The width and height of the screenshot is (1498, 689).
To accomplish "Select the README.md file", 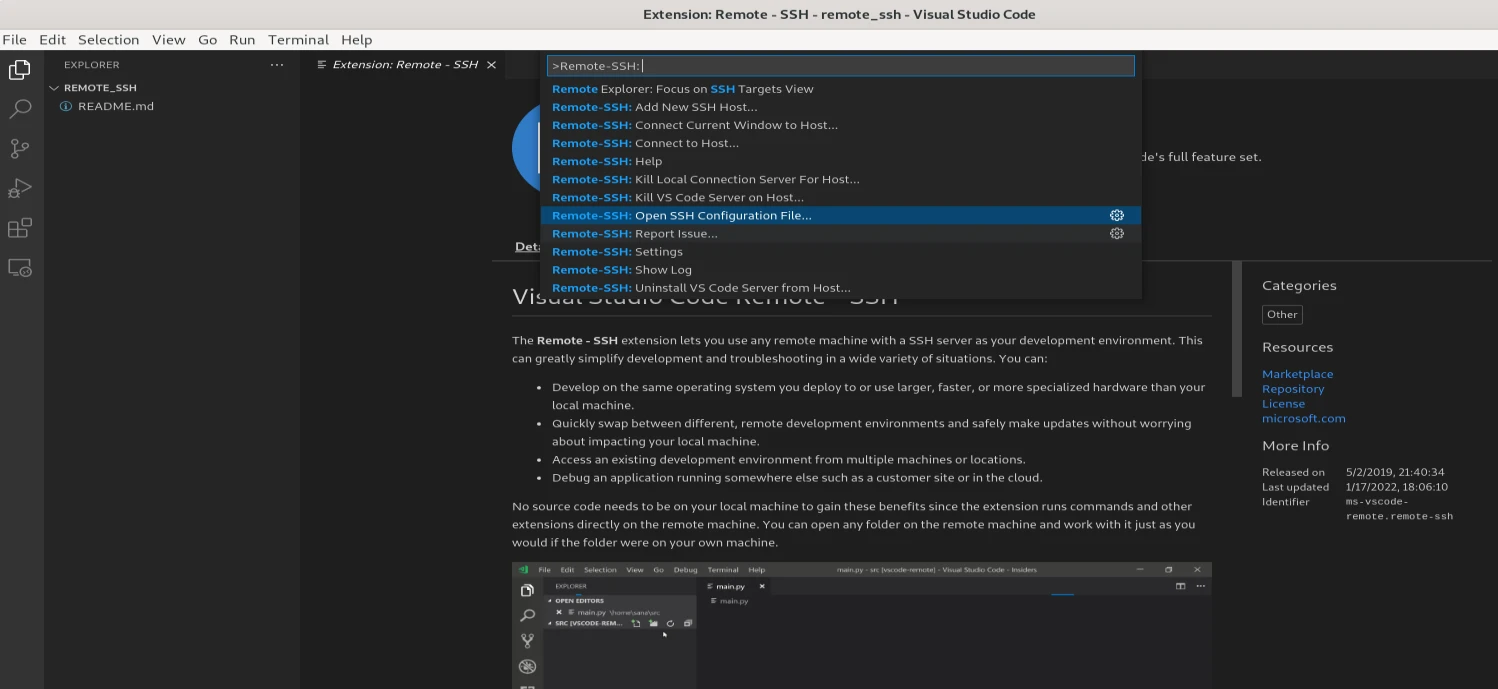I will coord(113,105).
